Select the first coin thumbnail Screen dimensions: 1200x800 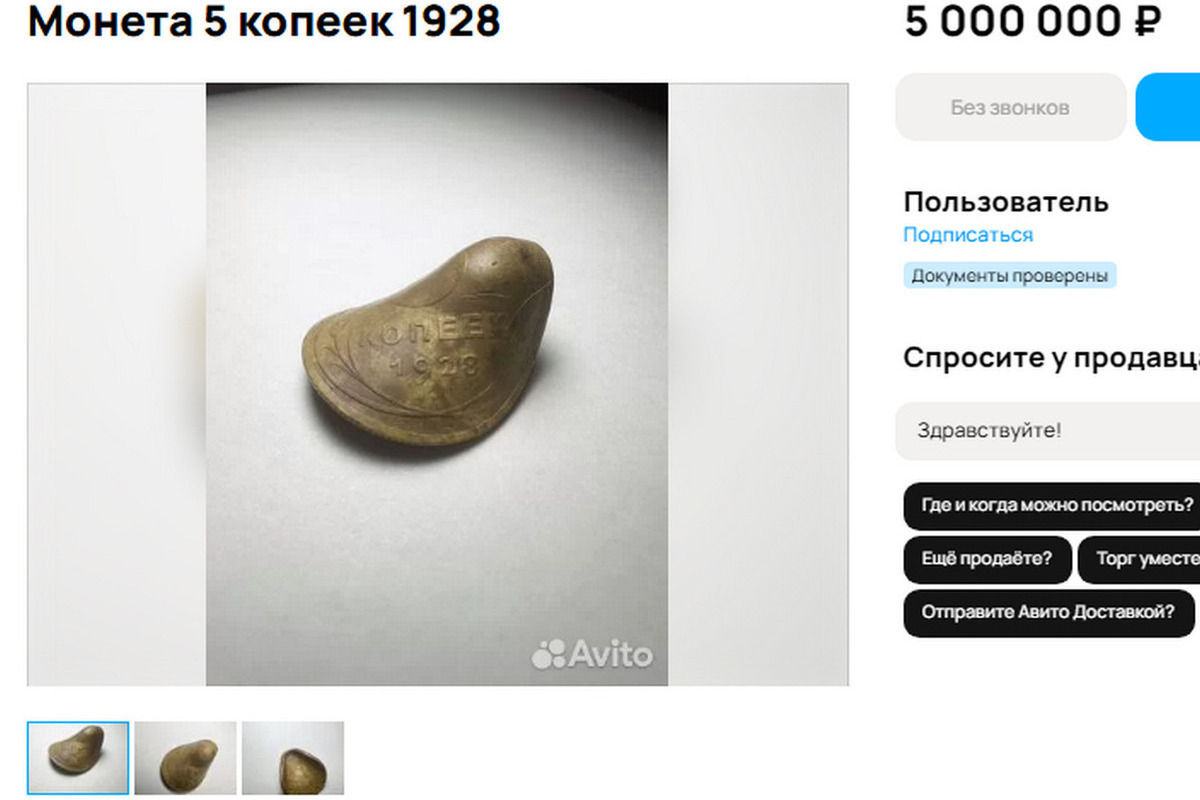click(78, 759)
